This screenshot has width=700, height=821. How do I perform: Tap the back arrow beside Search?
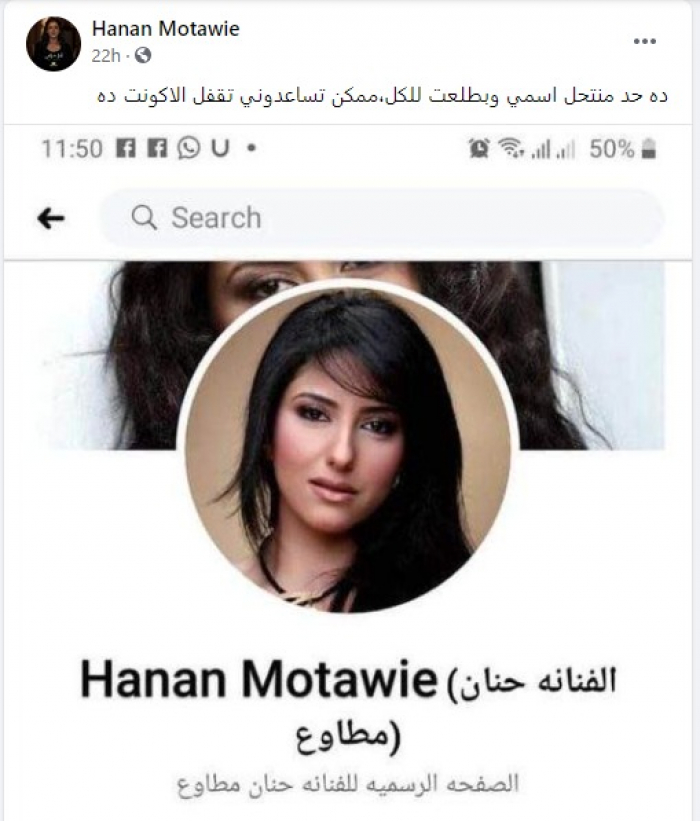point(51,218)
